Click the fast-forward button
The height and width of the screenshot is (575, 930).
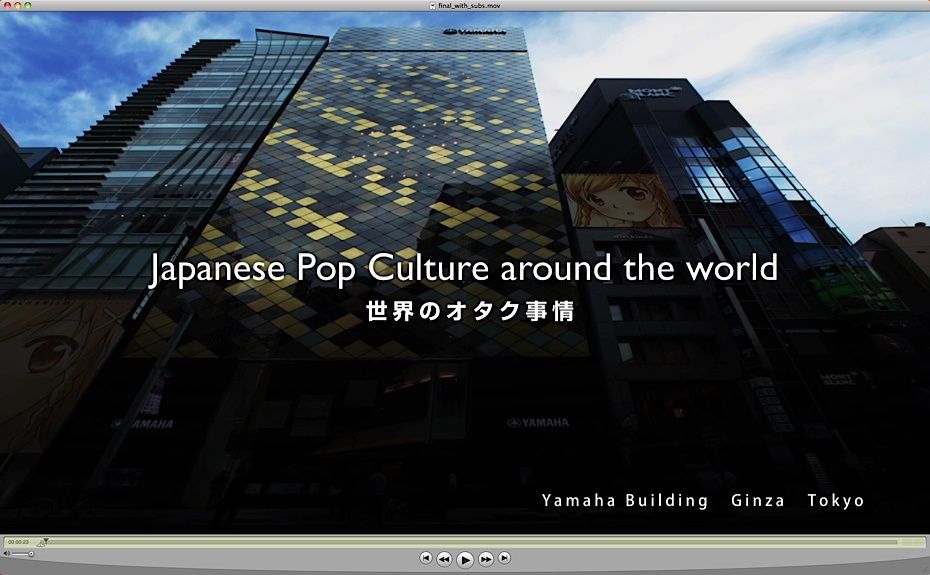(486, 558)
